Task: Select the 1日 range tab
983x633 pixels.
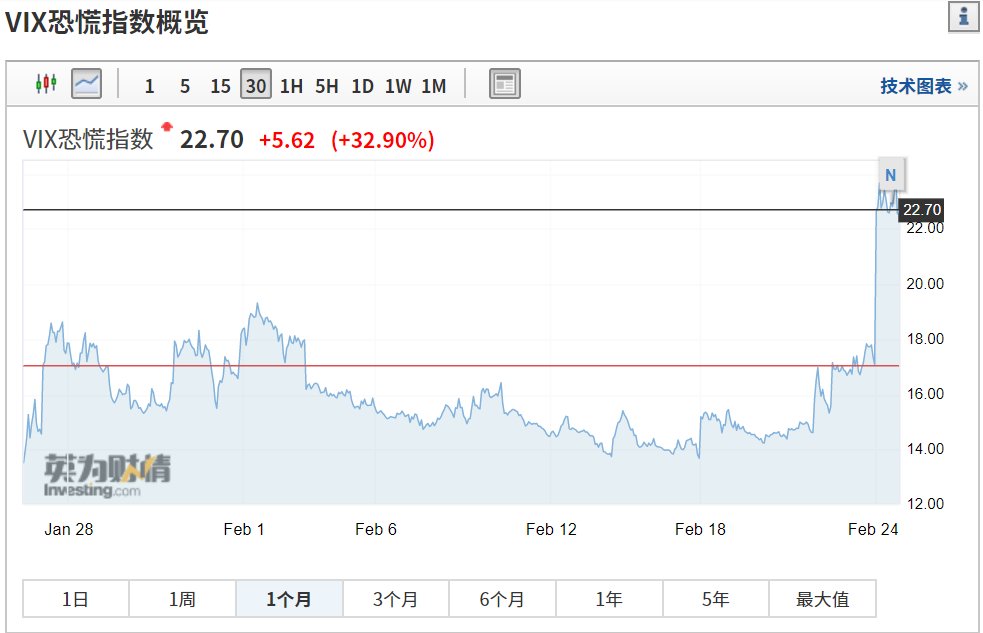Action: (76, 599)
